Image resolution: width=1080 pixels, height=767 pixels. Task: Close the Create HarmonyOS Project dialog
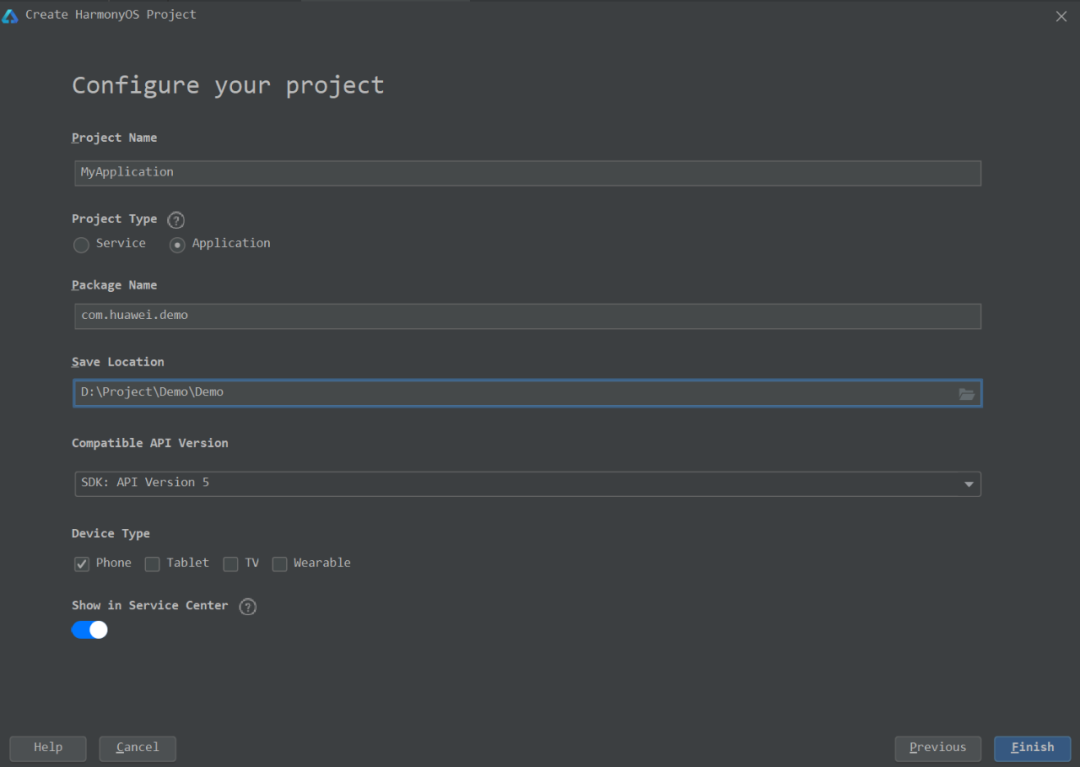1061,16
